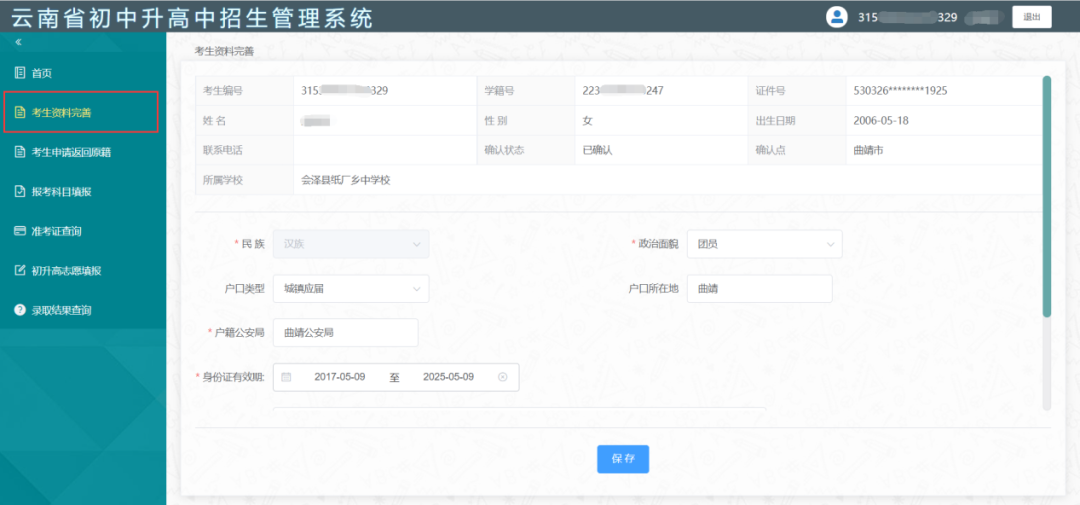Screen dimensions: 1080x505
Task: Click the 确认点 value 曲靖市
Action: point(868,150)
